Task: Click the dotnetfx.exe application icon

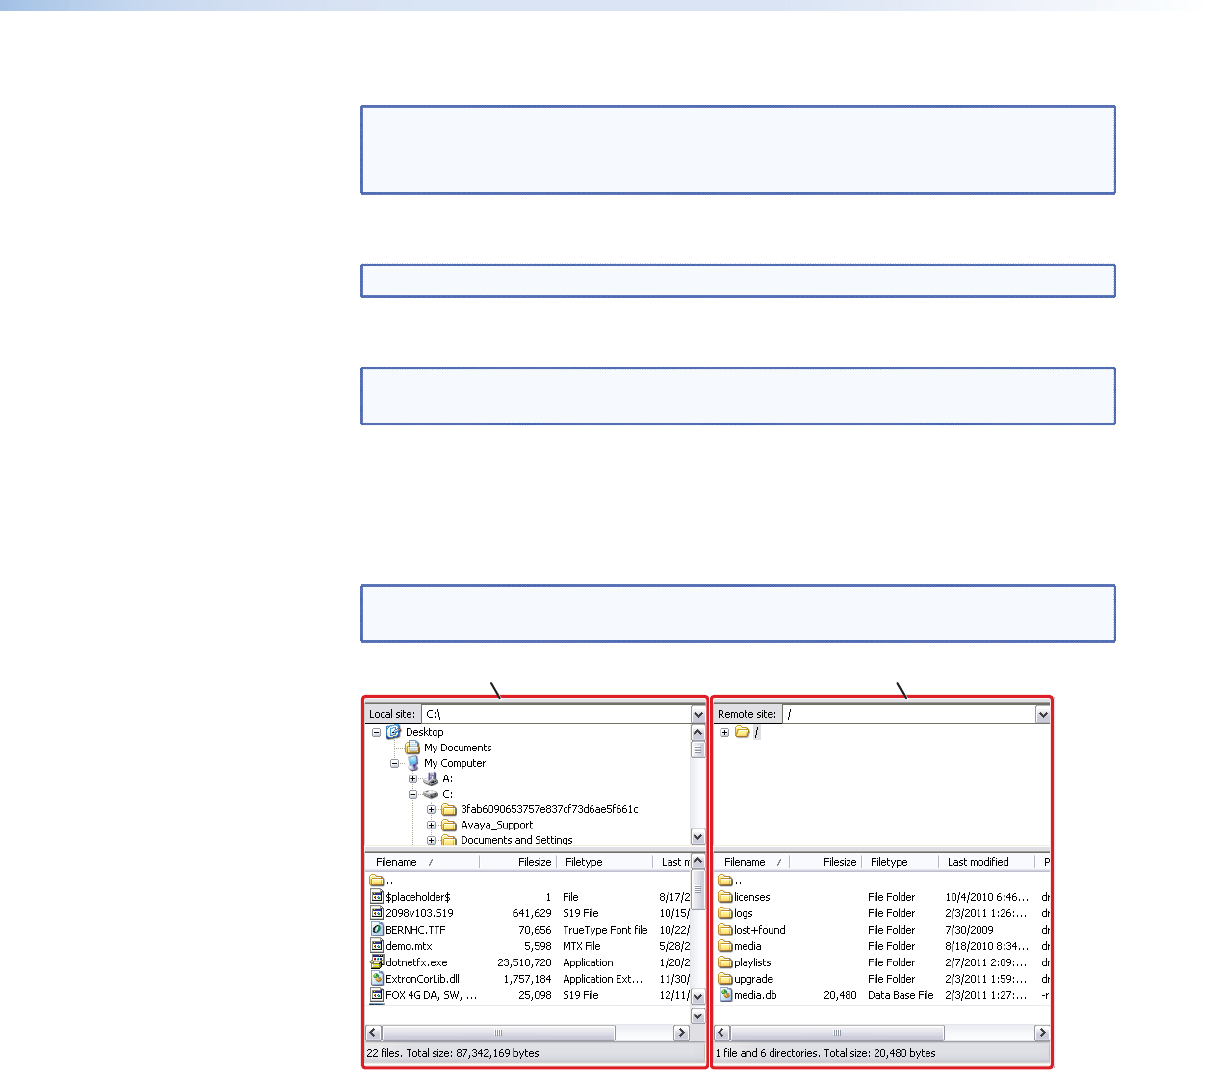Action: point(377,962)
